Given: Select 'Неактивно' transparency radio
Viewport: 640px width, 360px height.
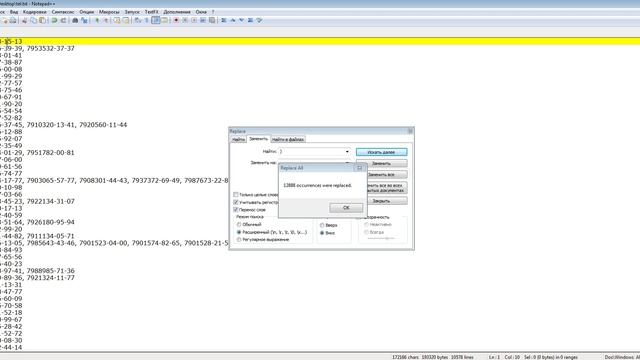Looking at the screenshot, I should pyautogui.click(x=367, y=224).
